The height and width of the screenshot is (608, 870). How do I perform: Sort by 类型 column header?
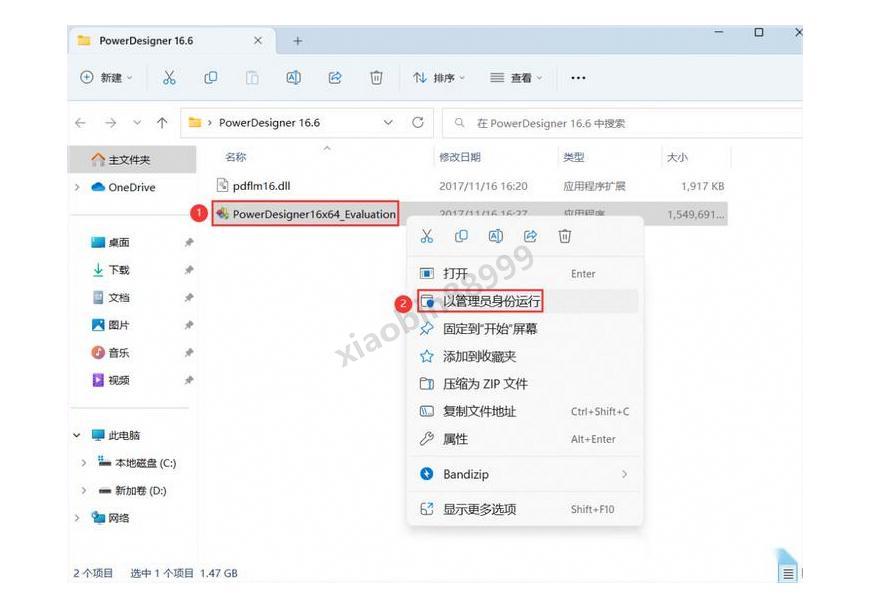point(573,157)
